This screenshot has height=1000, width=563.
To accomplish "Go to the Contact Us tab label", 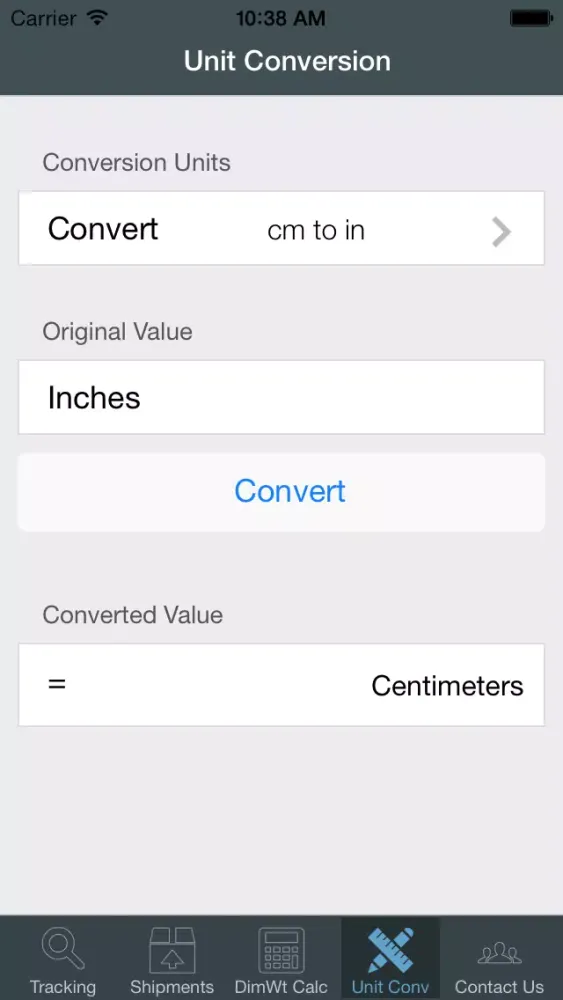I will pos(499,987).
